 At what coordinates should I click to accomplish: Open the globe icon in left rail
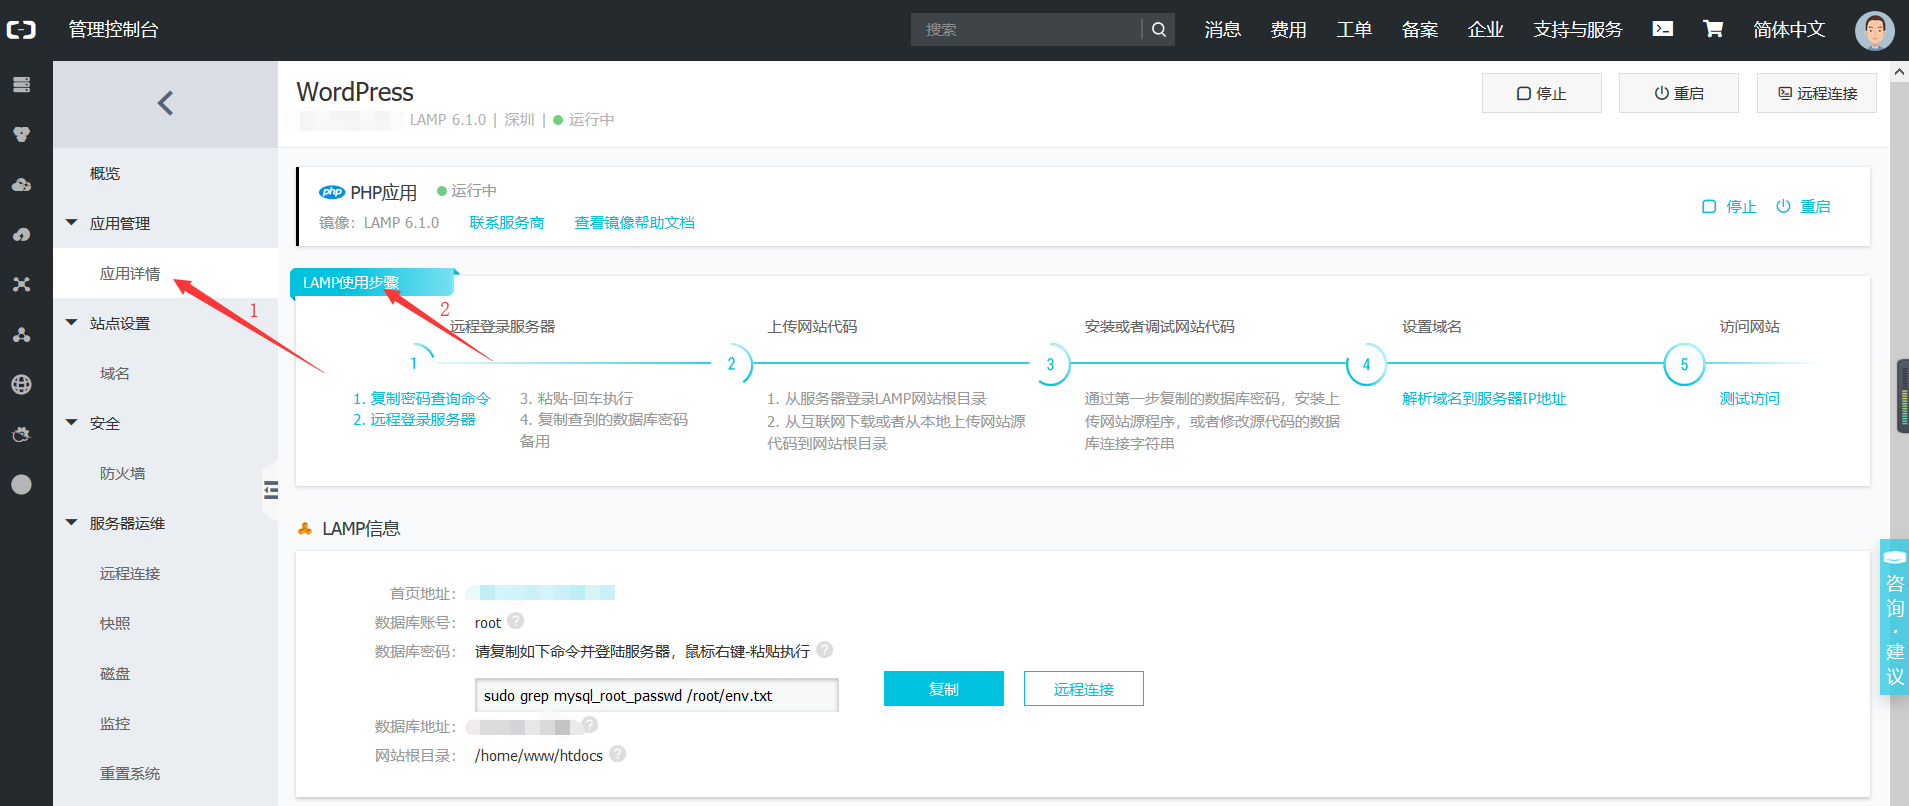pos(21,385)
